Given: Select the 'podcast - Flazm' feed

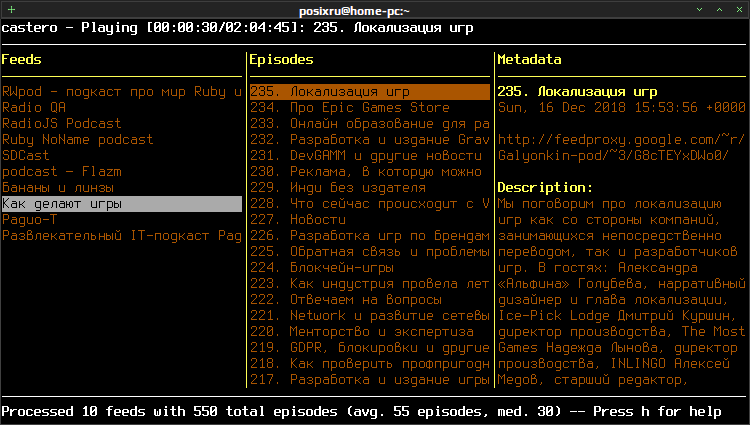Looking at the screenshot, I should [62, 172].
